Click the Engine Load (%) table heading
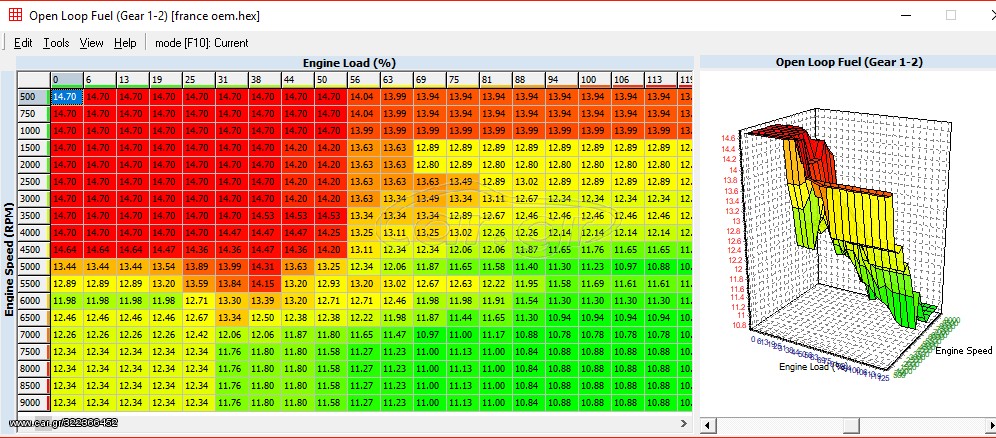 [349, 63]
